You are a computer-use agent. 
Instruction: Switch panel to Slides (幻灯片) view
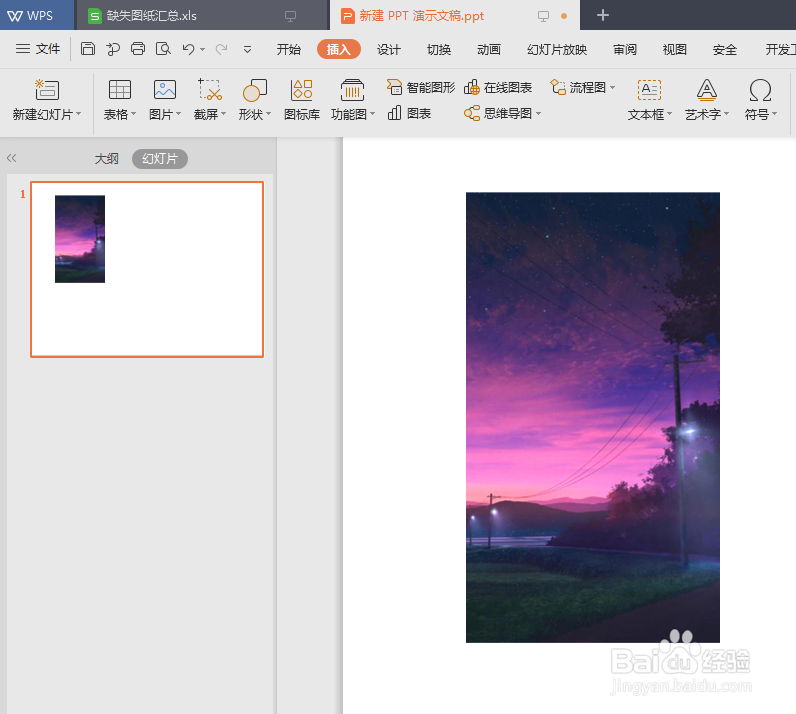point(160,158)
